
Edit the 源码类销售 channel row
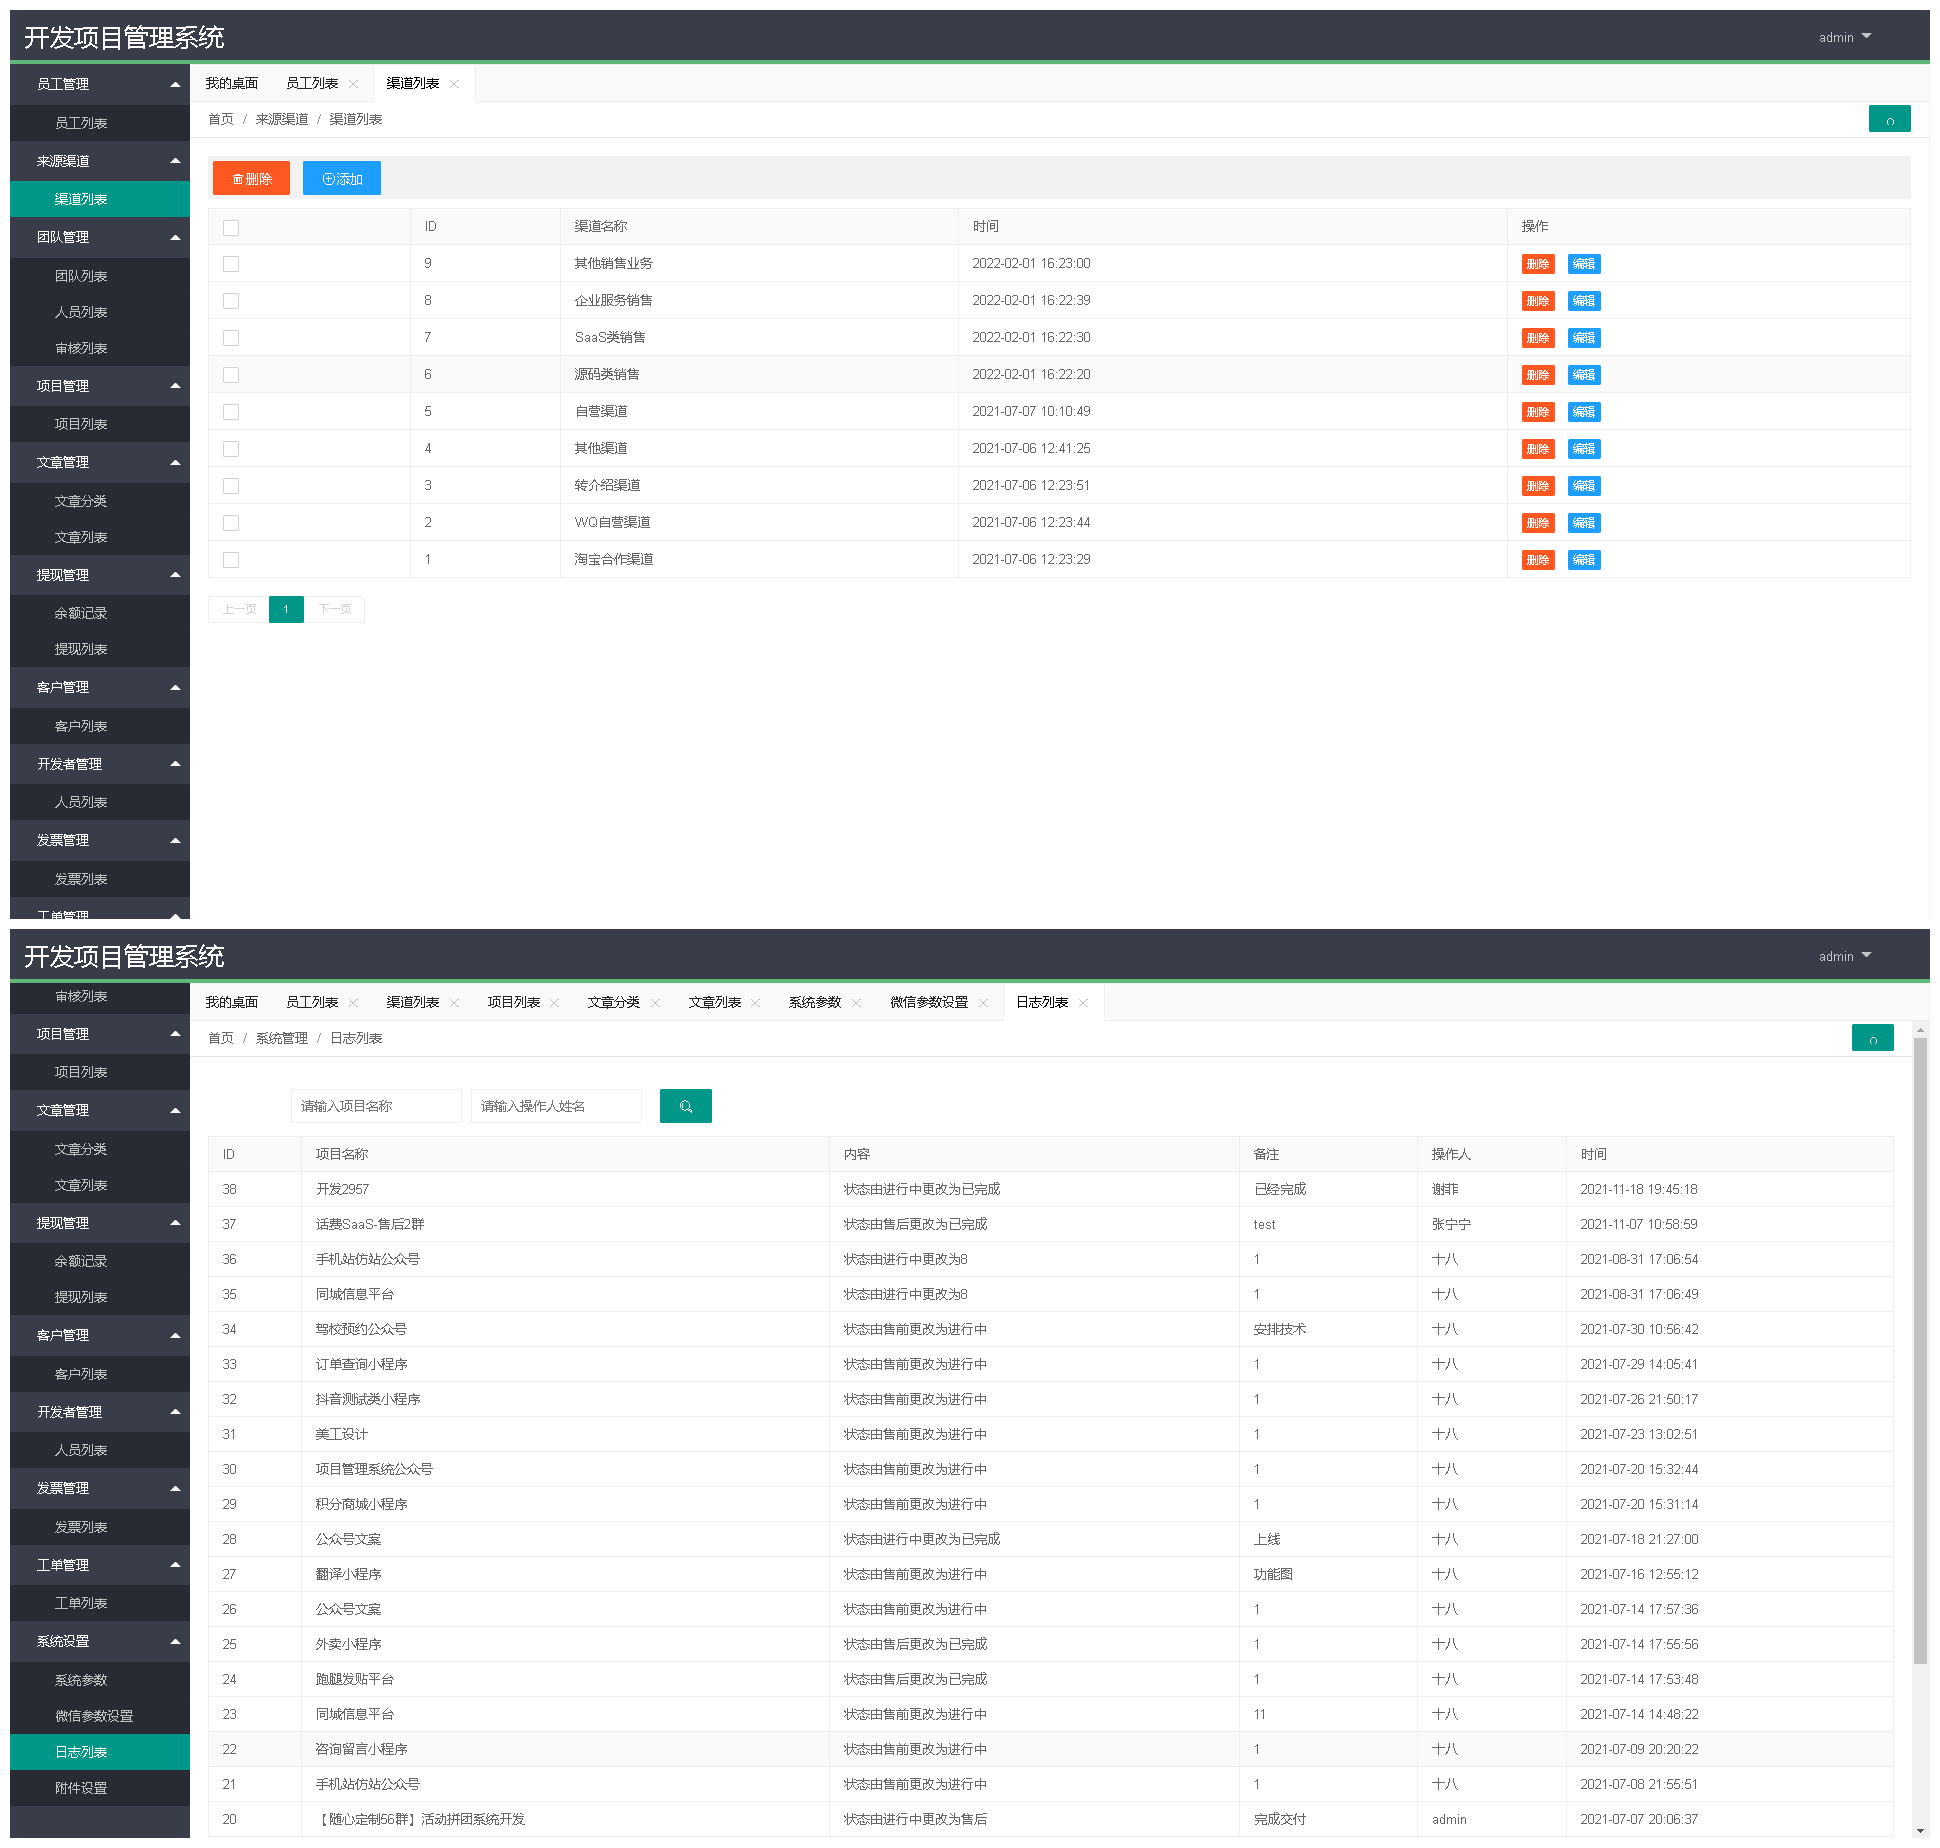click(x=1584, y=375)
